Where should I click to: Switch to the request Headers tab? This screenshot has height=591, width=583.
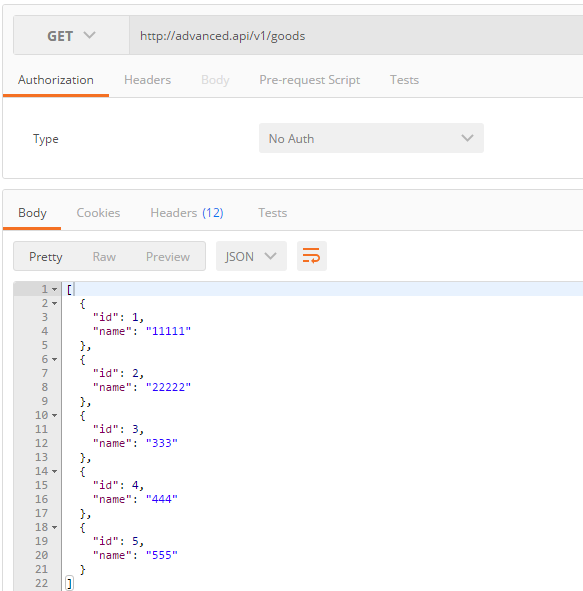pyautogui.click(x=147, y=80)
